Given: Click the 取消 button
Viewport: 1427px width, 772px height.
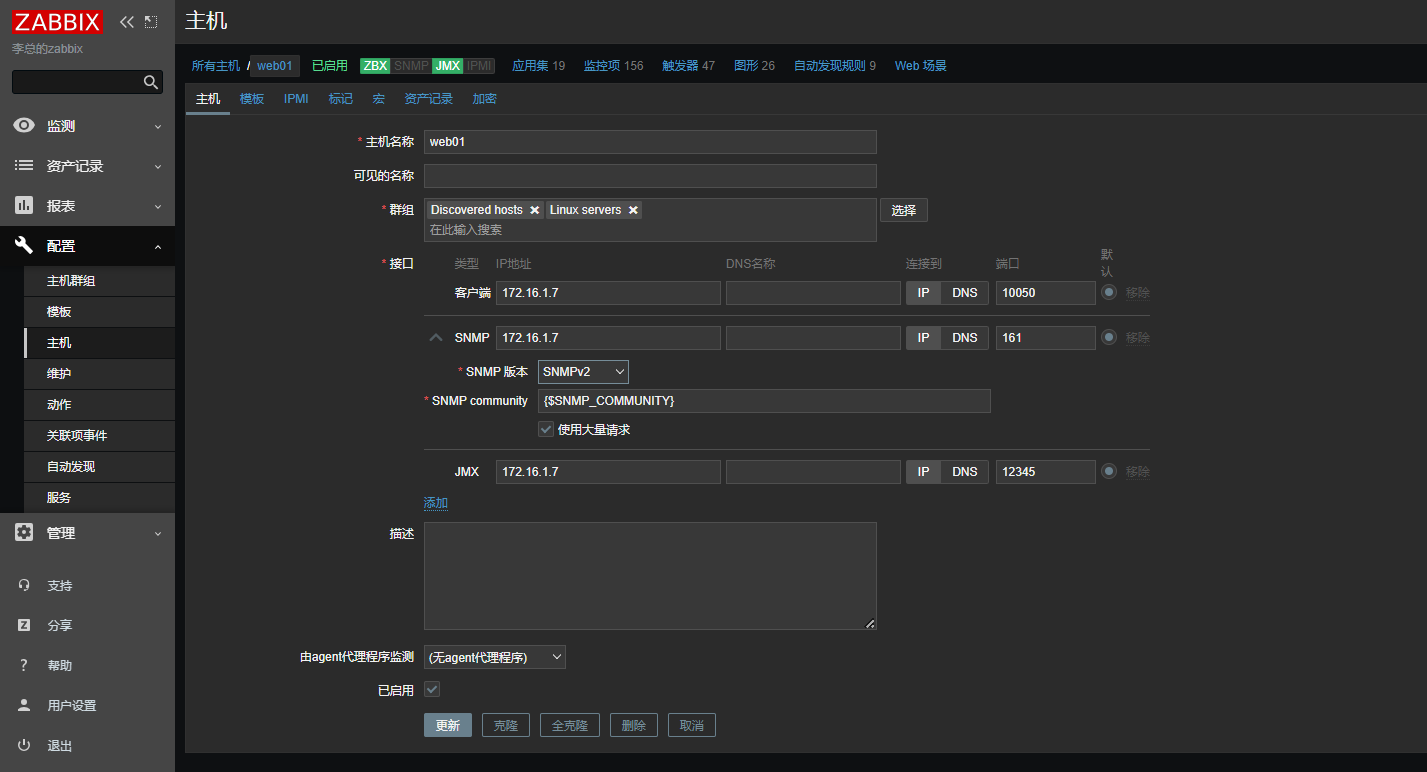Looking at the screenshot, I should coord(692,725).
